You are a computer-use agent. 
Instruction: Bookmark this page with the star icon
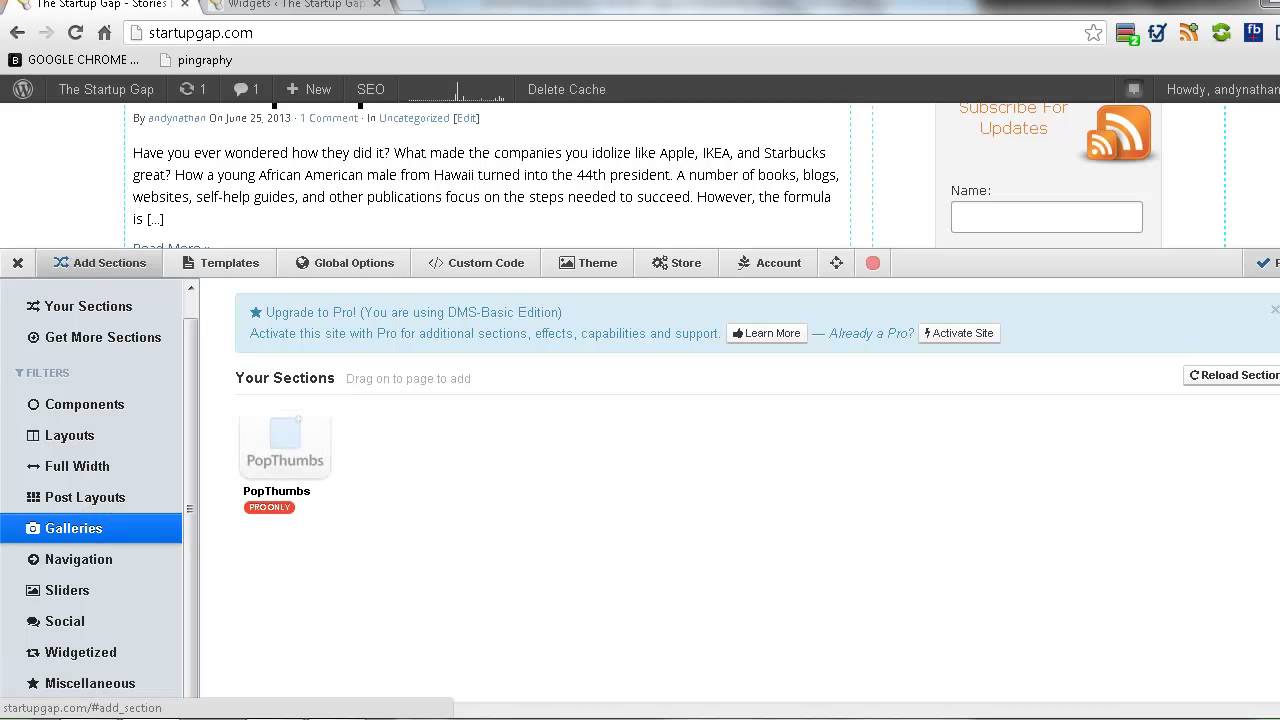[x=1093, y=33]
